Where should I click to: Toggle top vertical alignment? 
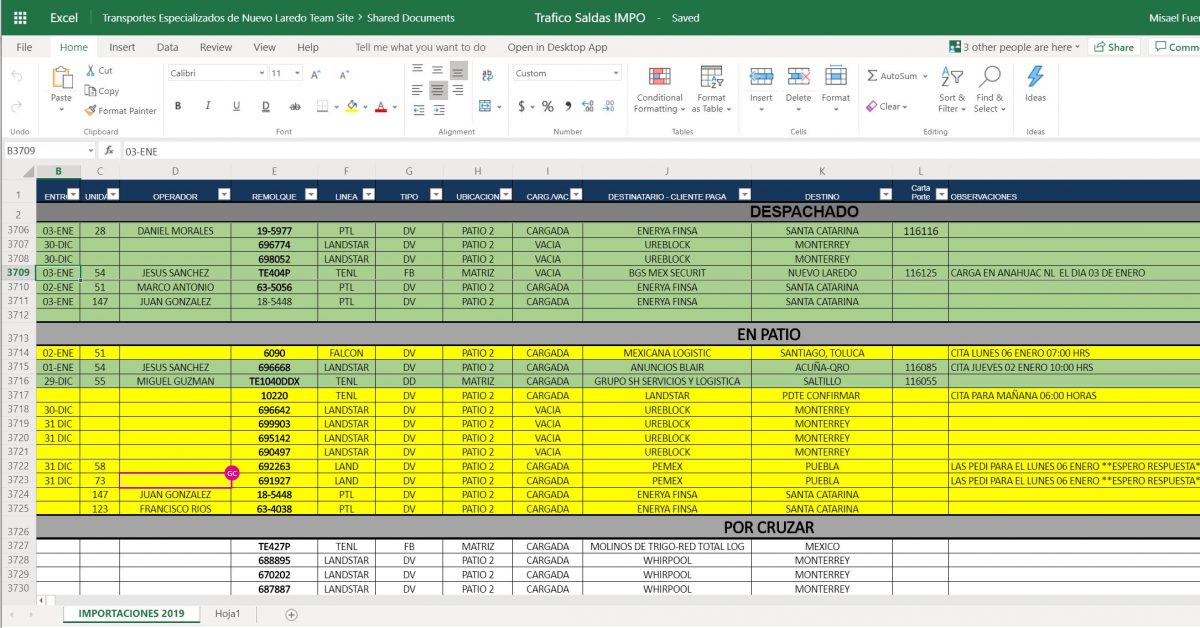tap(416, 70)
